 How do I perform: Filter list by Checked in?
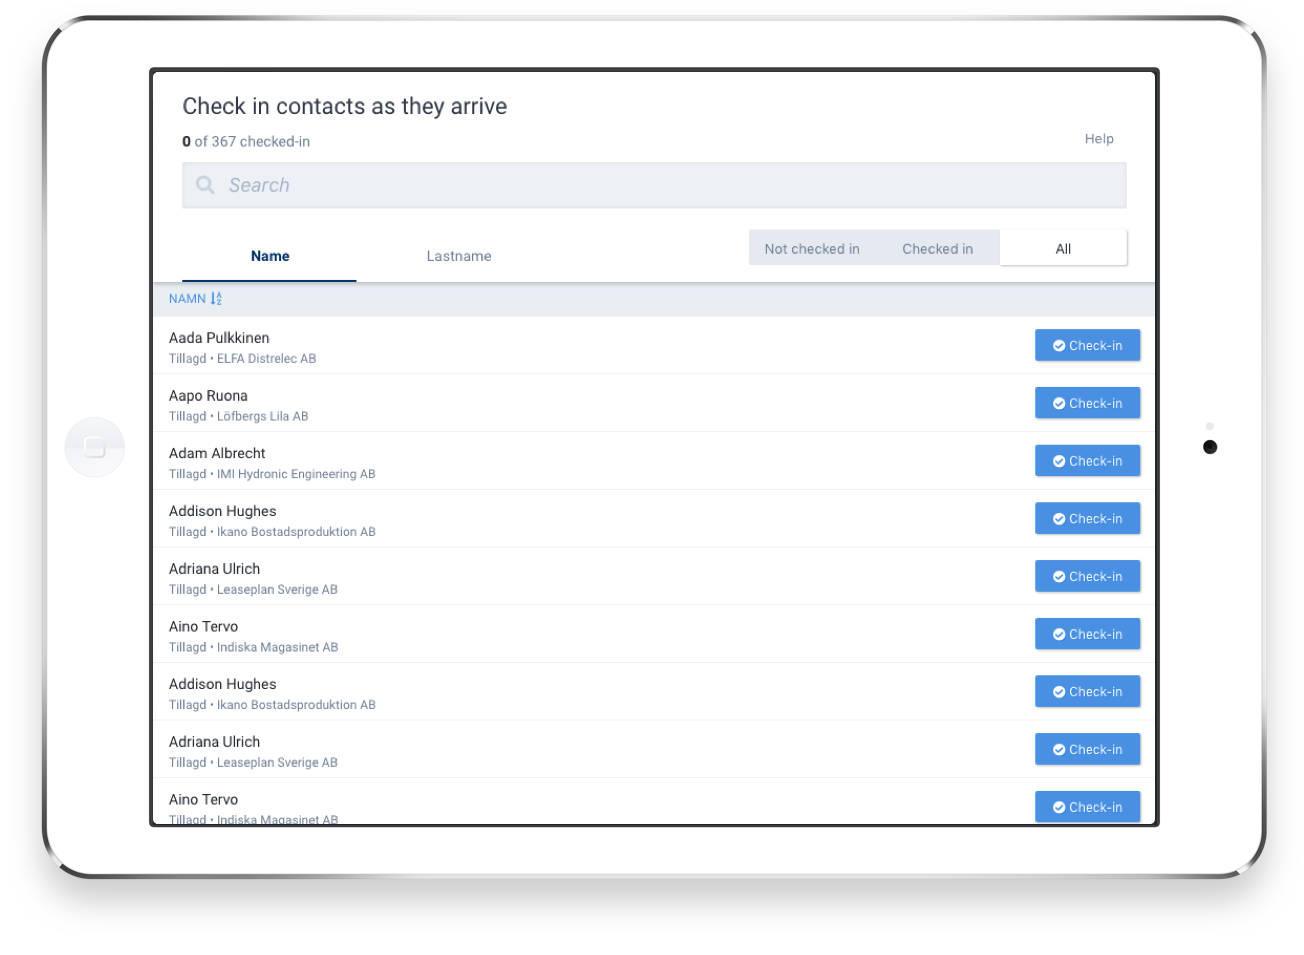pos(937,249)
